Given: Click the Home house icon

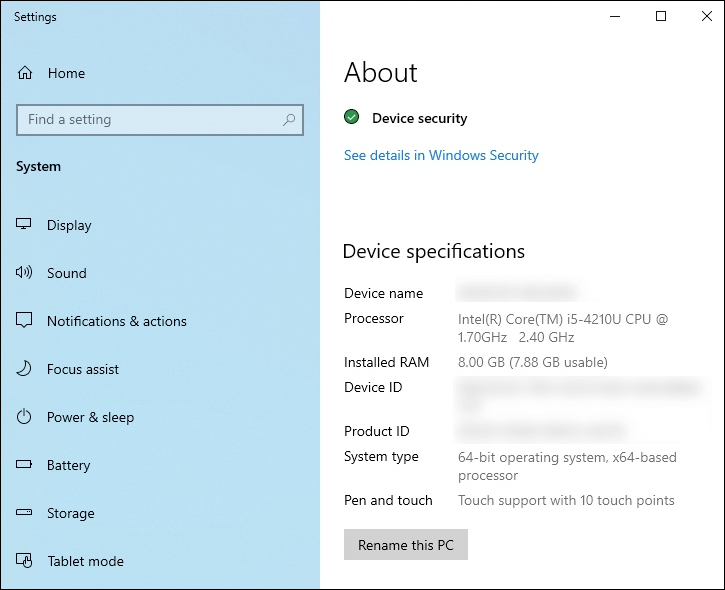Looking at the screenshot, I should coord(25,73).
